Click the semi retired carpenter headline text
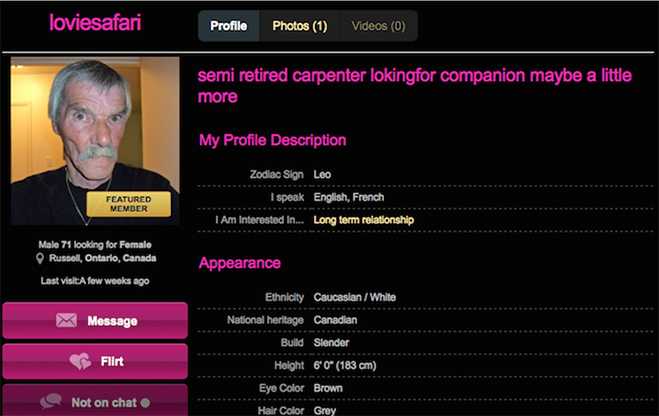This screenshot has width=659, height=416. (x=414, y=86)
